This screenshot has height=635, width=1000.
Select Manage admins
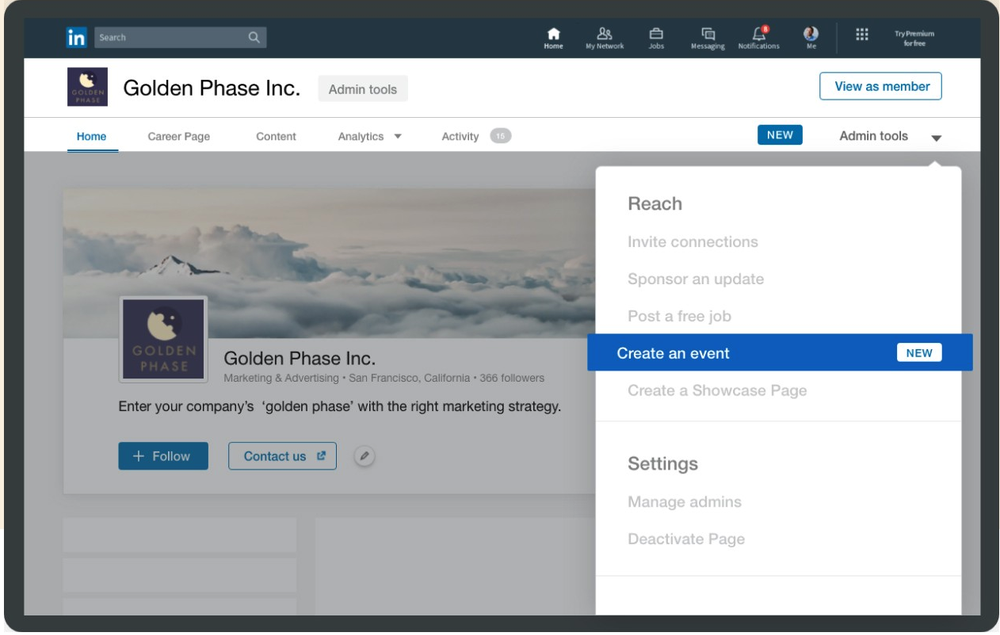click(x=684, y=502)
